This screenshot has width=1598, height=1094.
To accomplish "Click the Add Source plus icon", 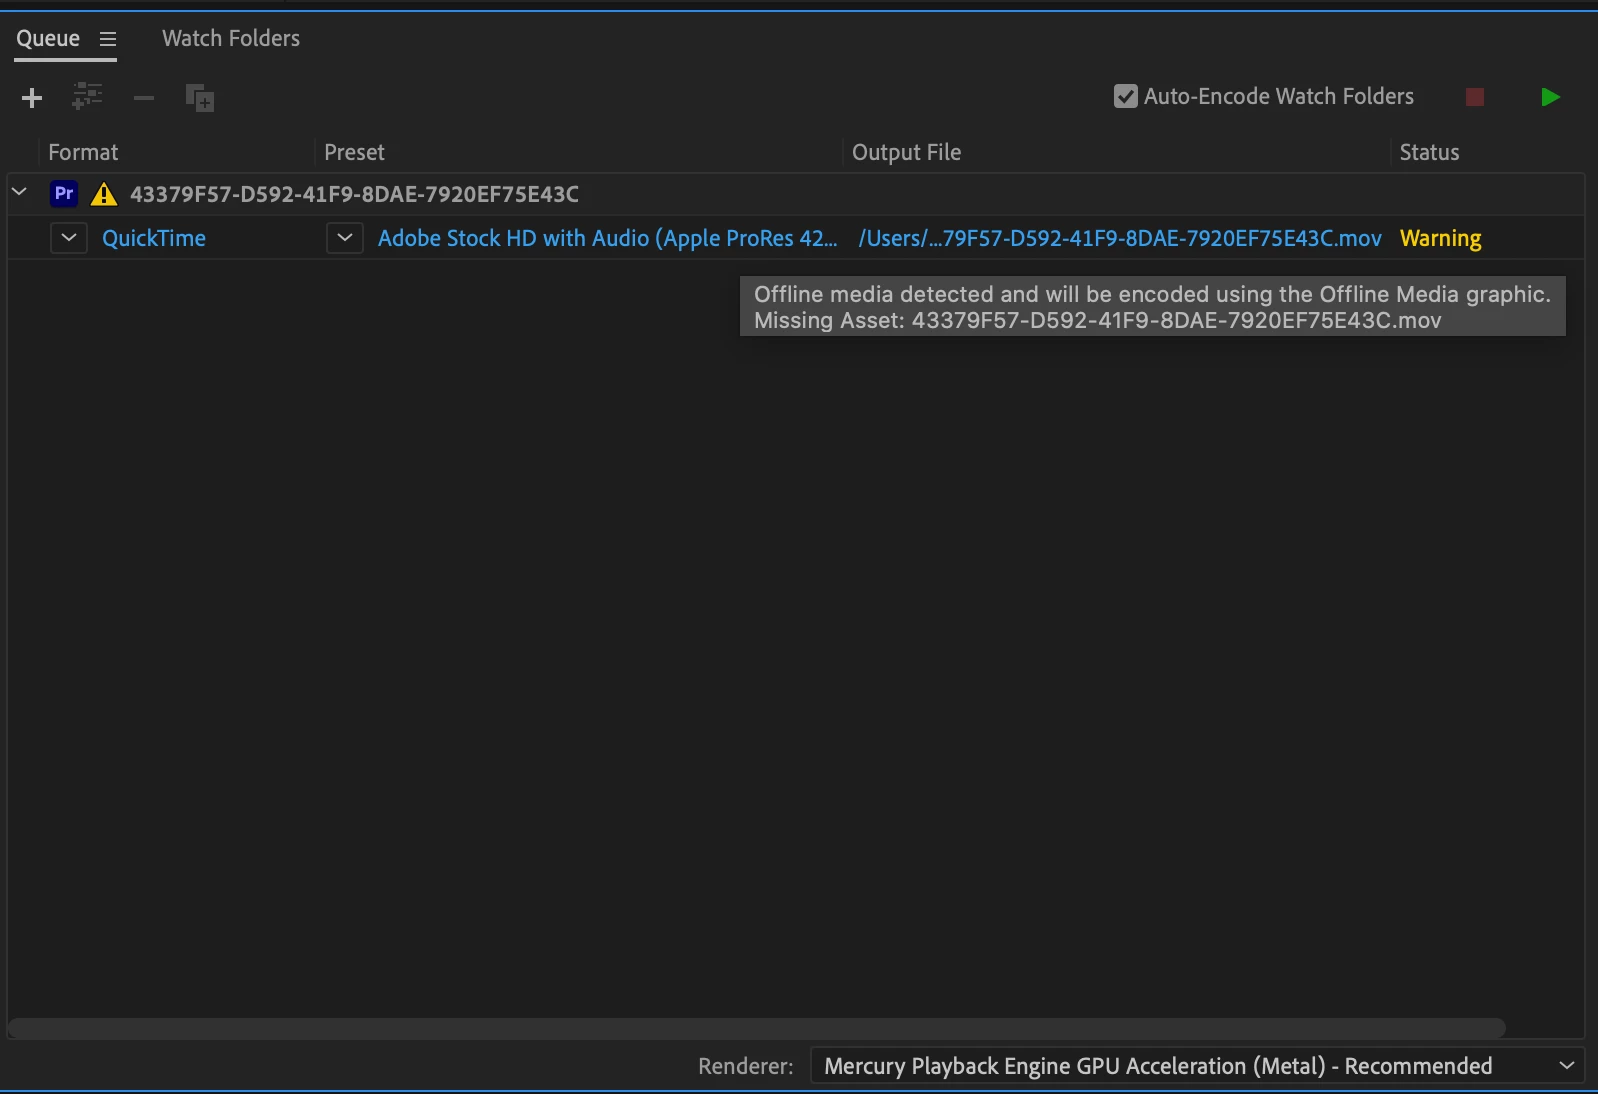I will (32, 98).
